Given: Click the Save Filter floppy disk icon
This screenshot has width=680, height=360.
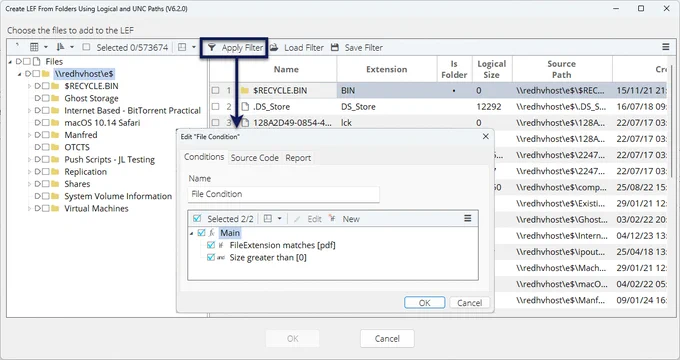Looking at the screenshot, I should pos(334,47).
